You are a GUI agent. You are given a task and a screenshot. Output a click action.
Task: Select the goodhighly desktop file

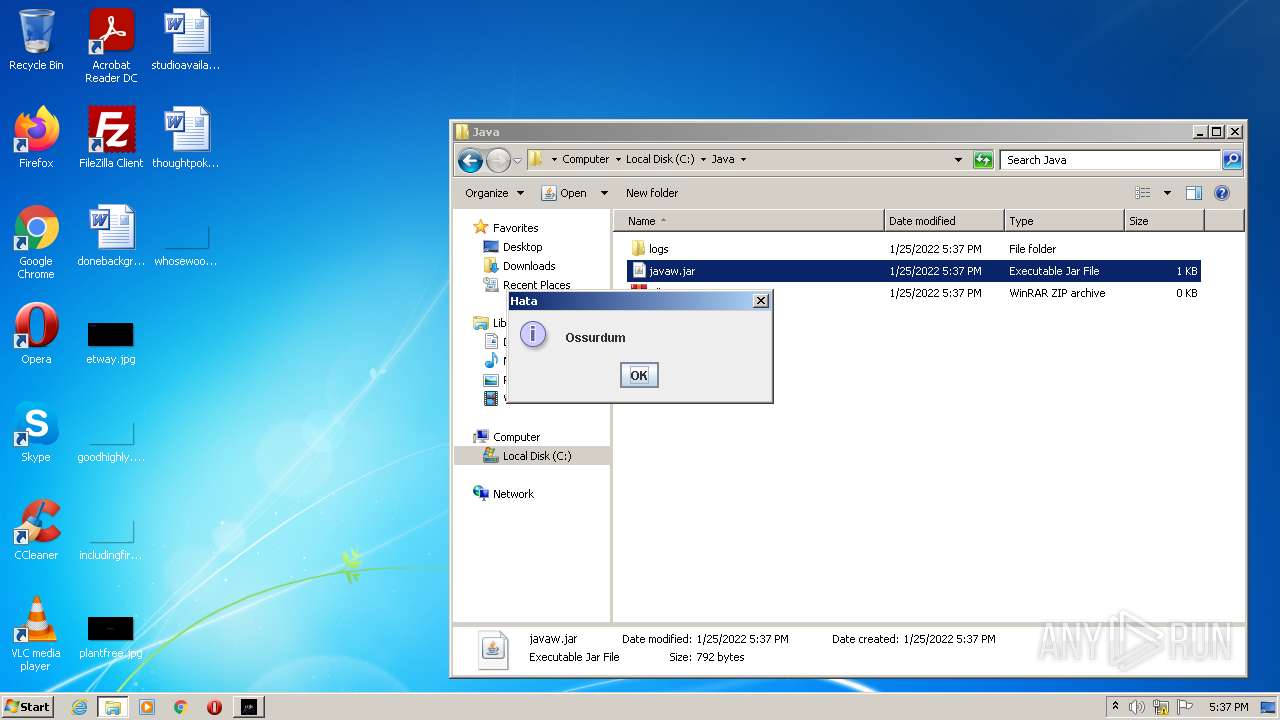point(111,442)
